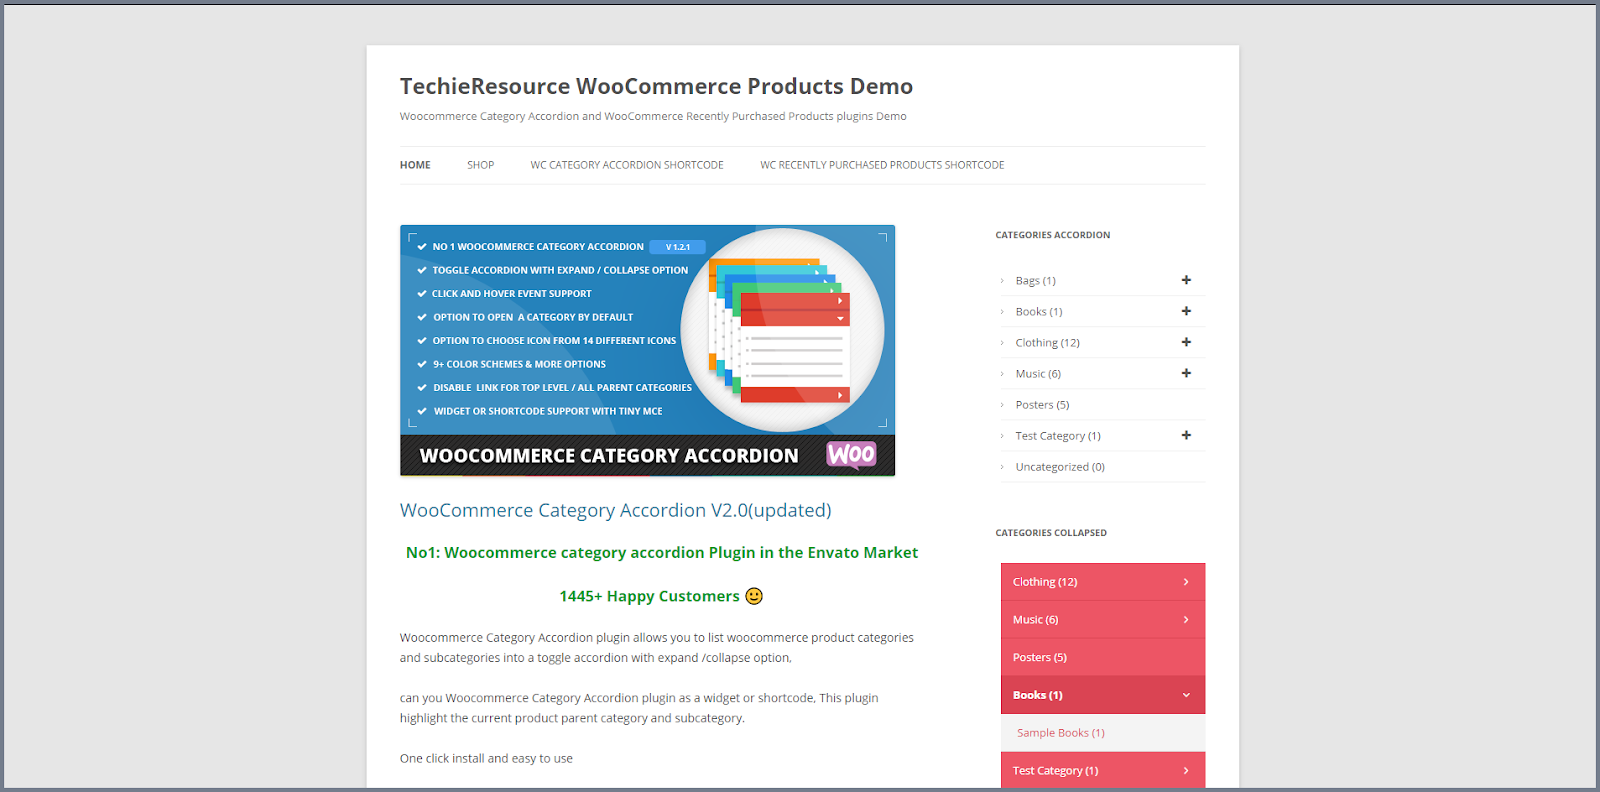Expand Clothing (12) plus icon in accordion
The width and height of the screenshot is (1600, 792).
click(1186, 342)
